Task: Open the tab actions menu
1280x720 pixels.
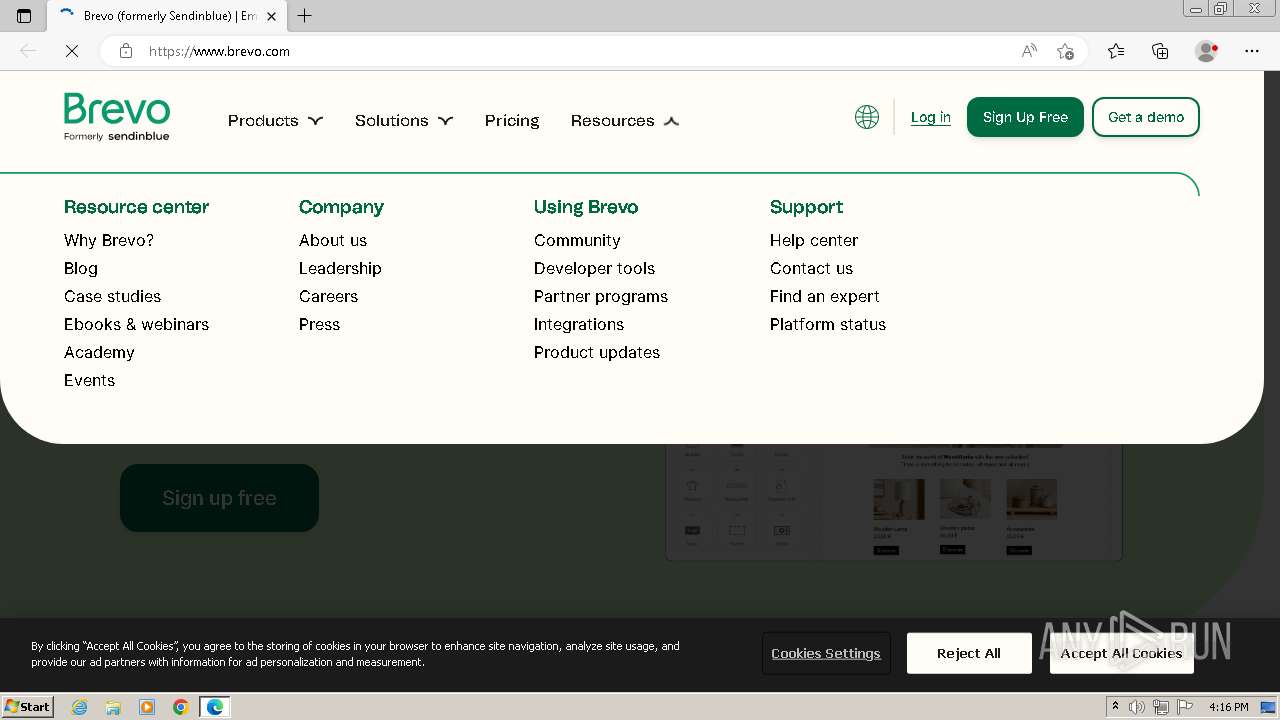Action: pos(24,16)
